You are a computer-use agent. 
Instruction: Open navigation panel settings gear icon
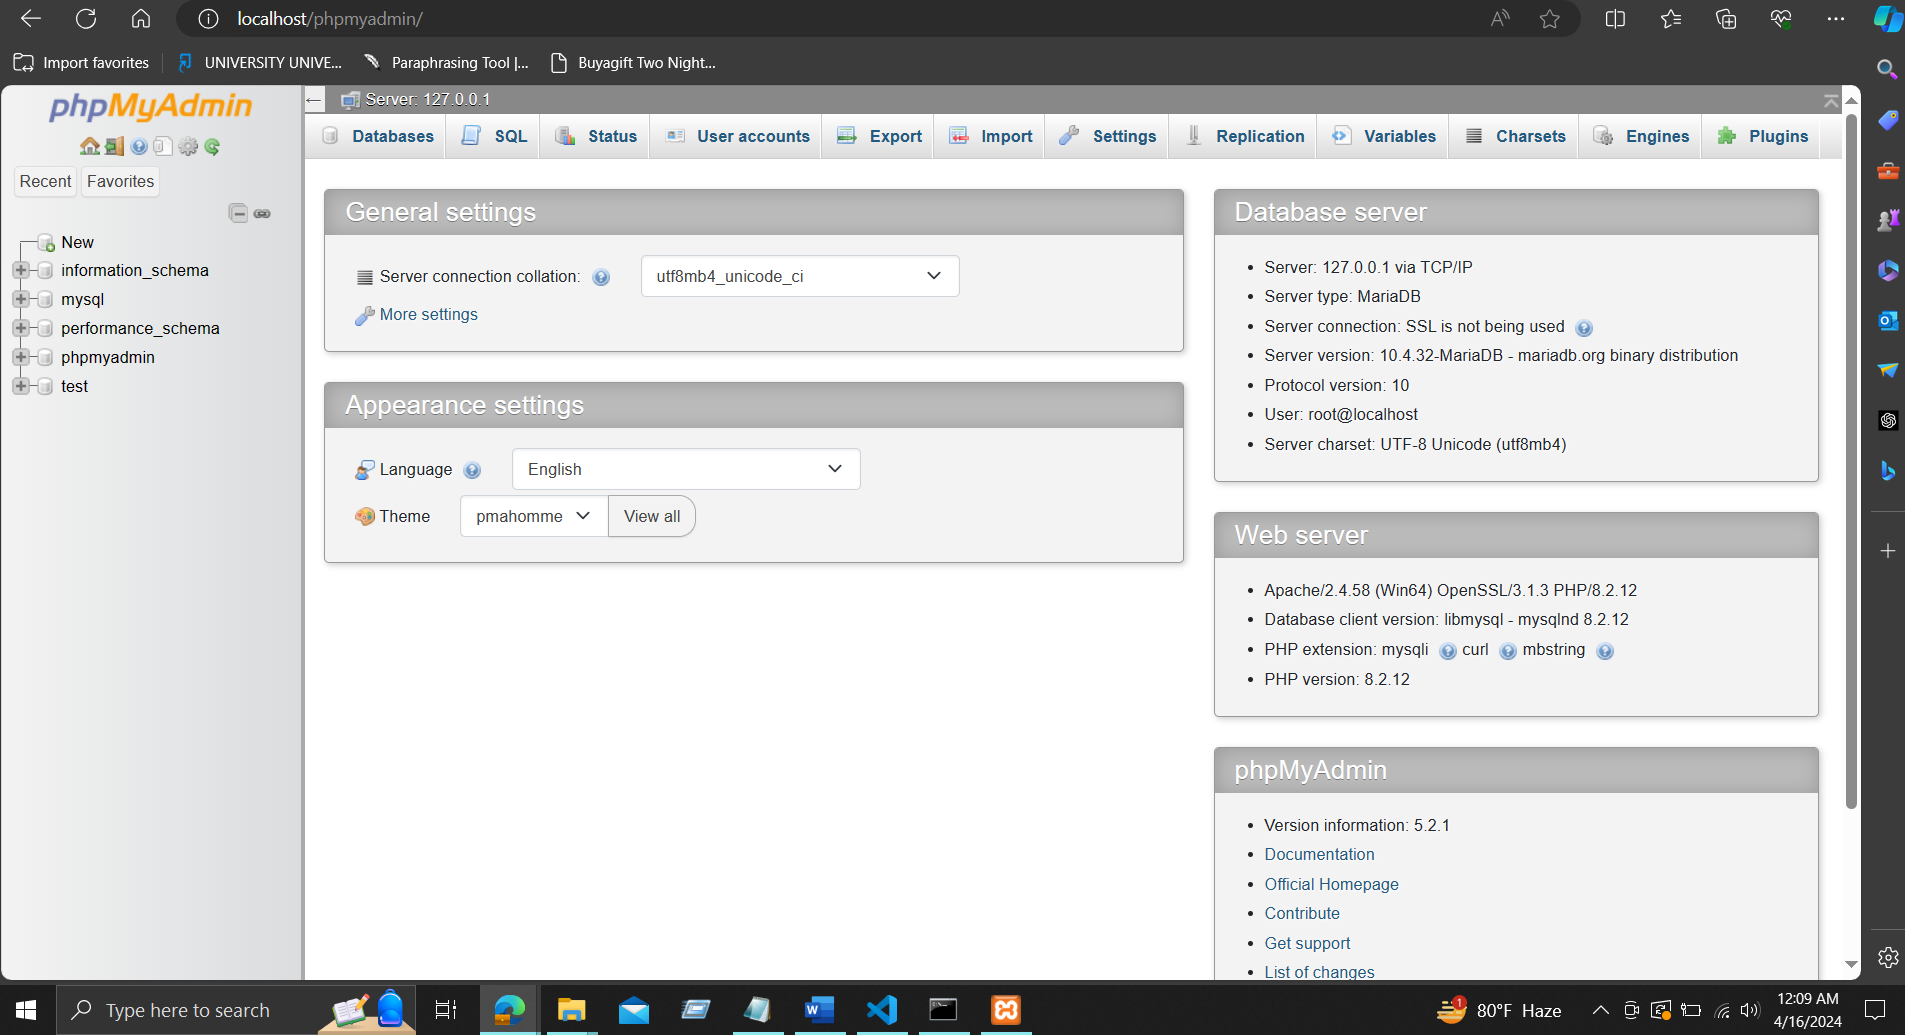(188, 147)
